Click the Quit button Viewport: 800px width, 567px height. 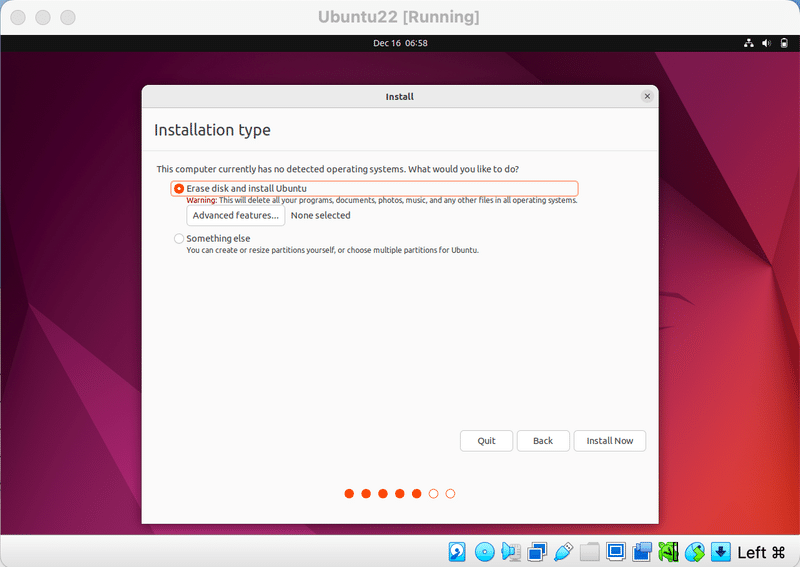click(486, 441)
